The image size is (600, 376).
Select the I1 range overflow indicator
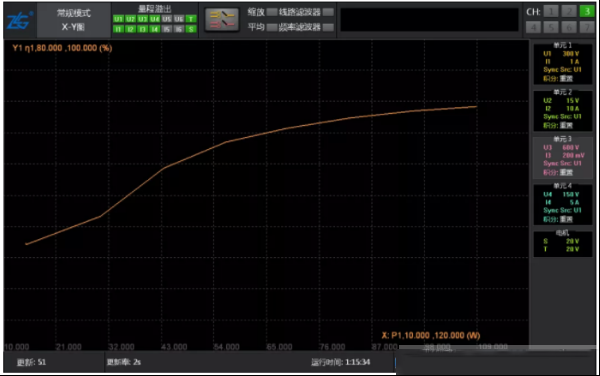118,29
